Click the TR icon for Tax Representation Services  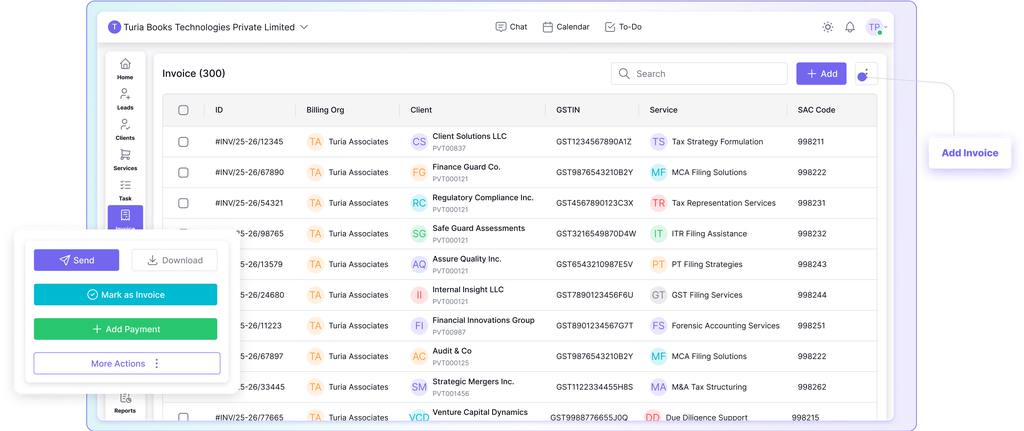click(658, 203)
